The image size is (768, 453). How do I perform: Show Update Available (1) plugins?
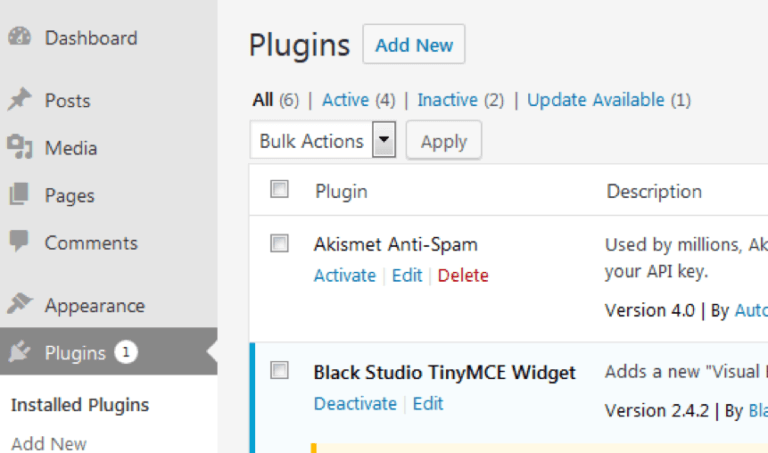point(609,100)
